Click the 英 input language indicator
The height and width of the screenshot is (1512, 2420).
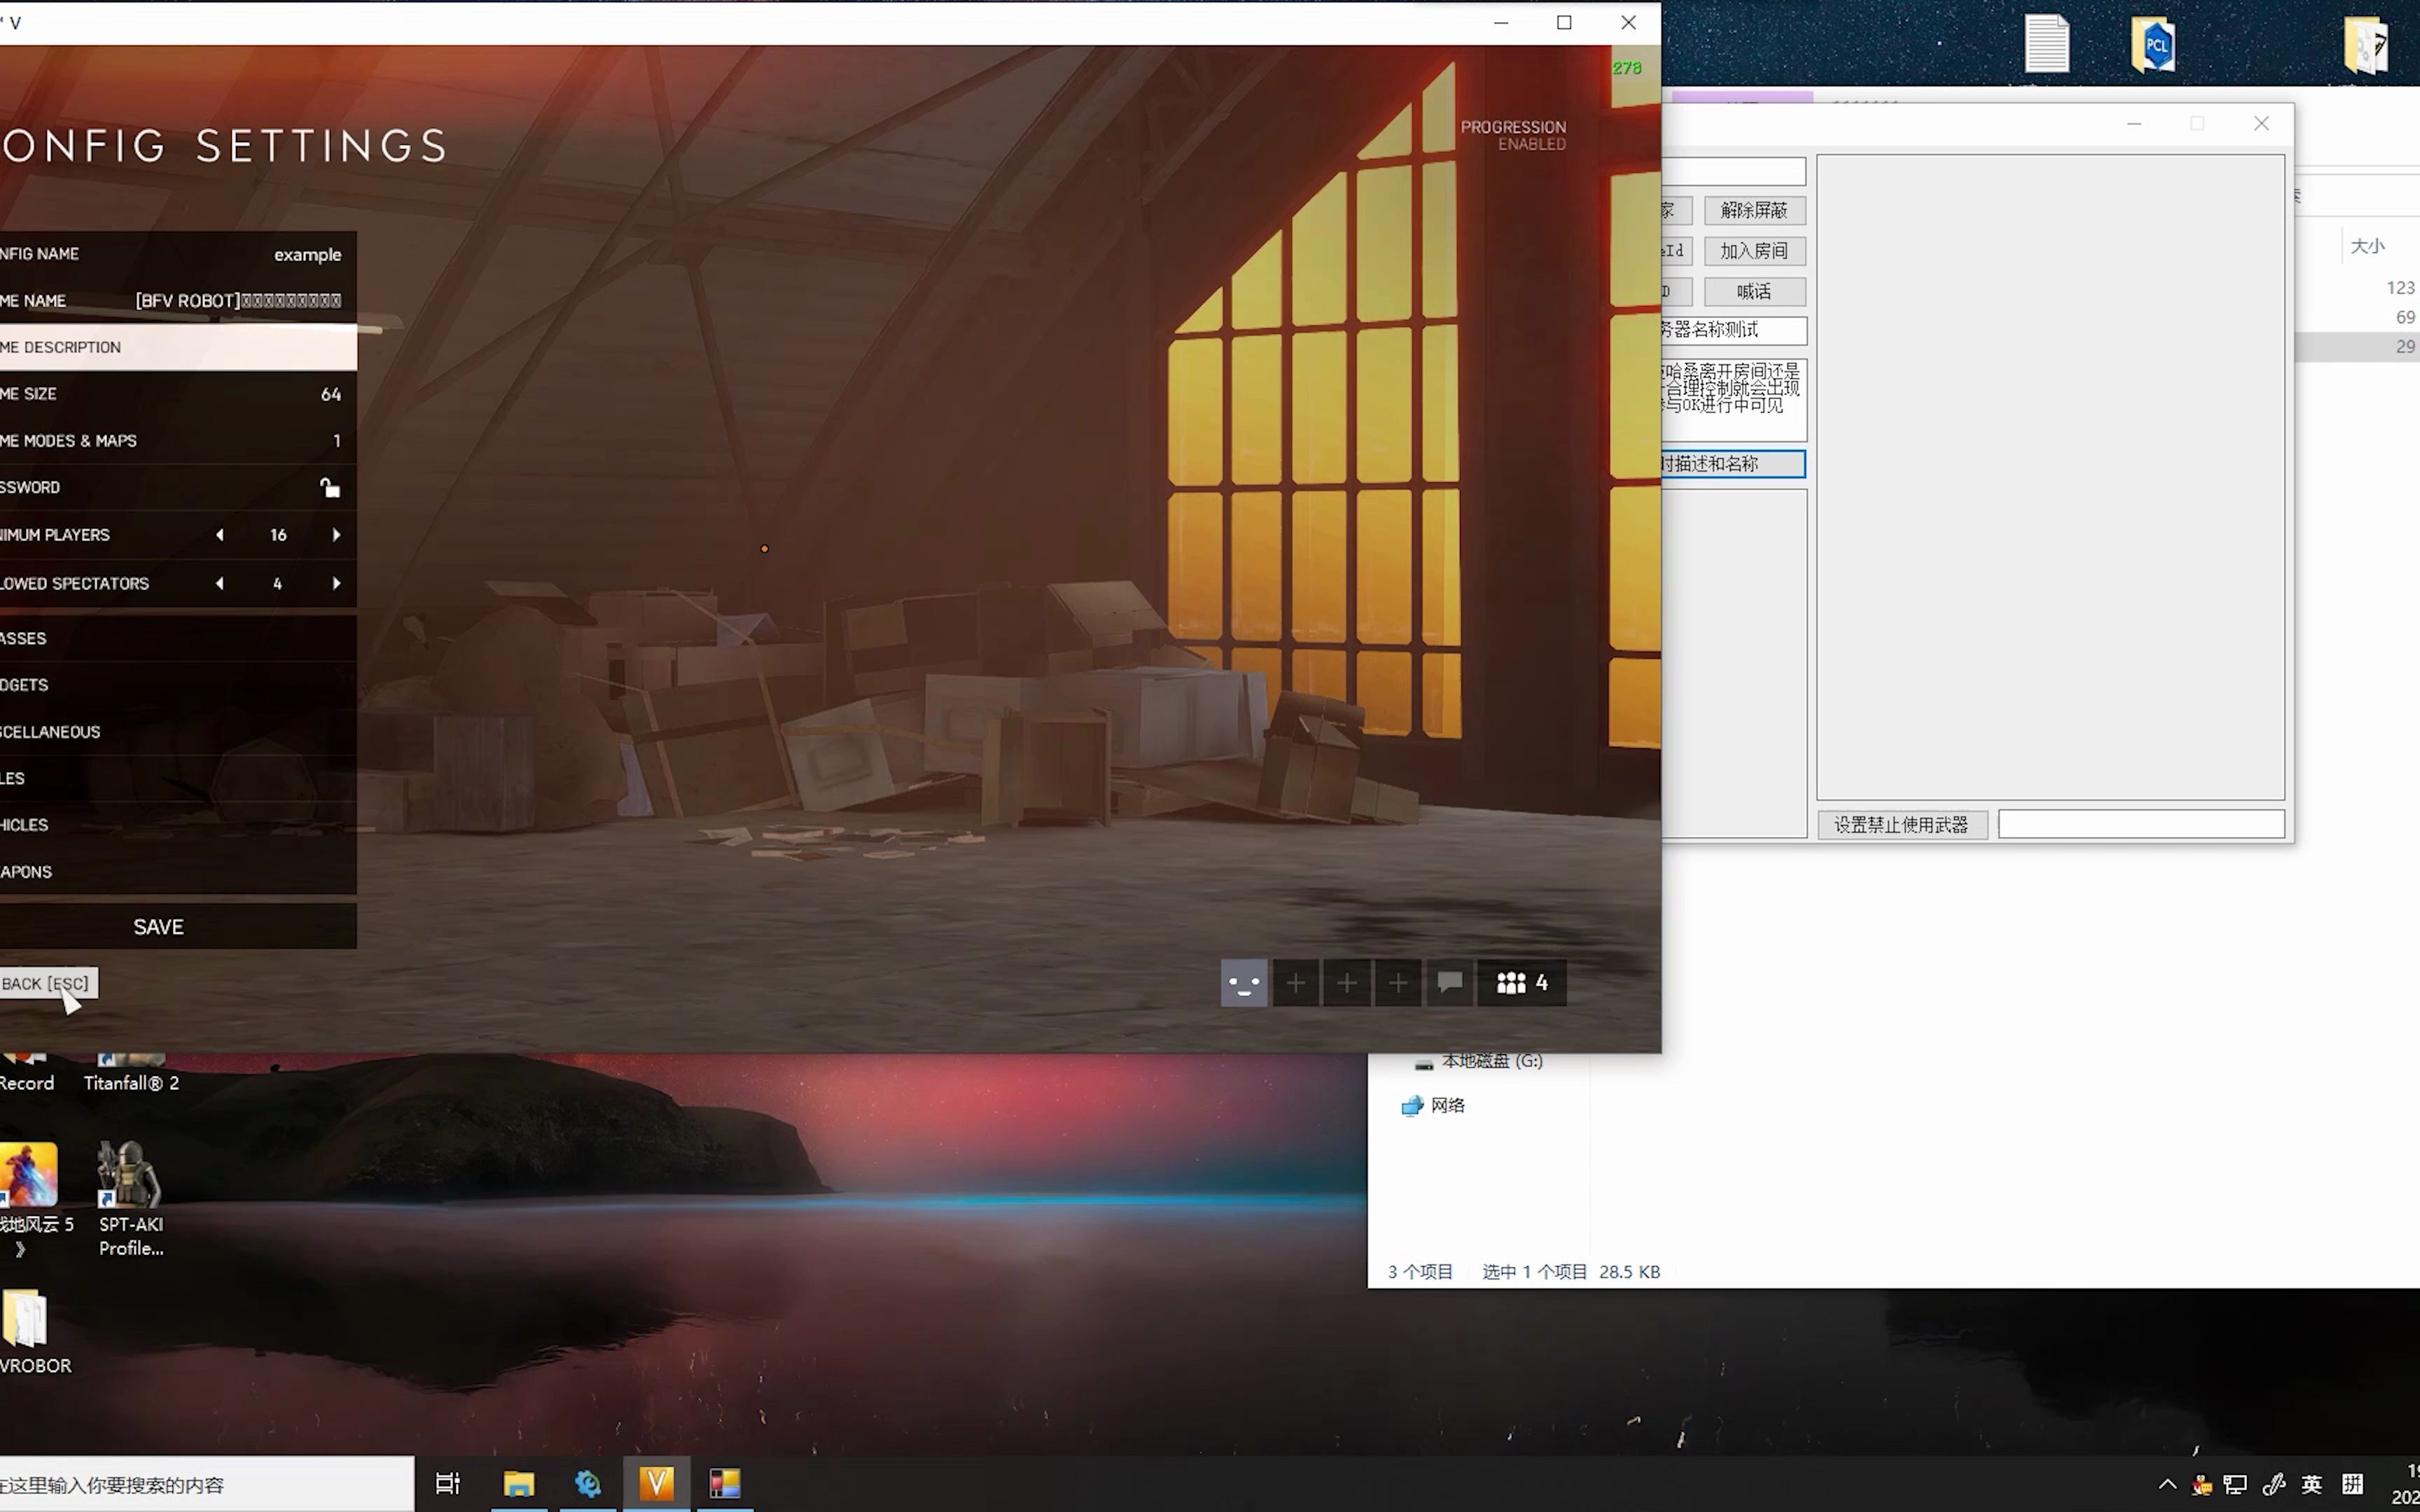(2311, 1484)
